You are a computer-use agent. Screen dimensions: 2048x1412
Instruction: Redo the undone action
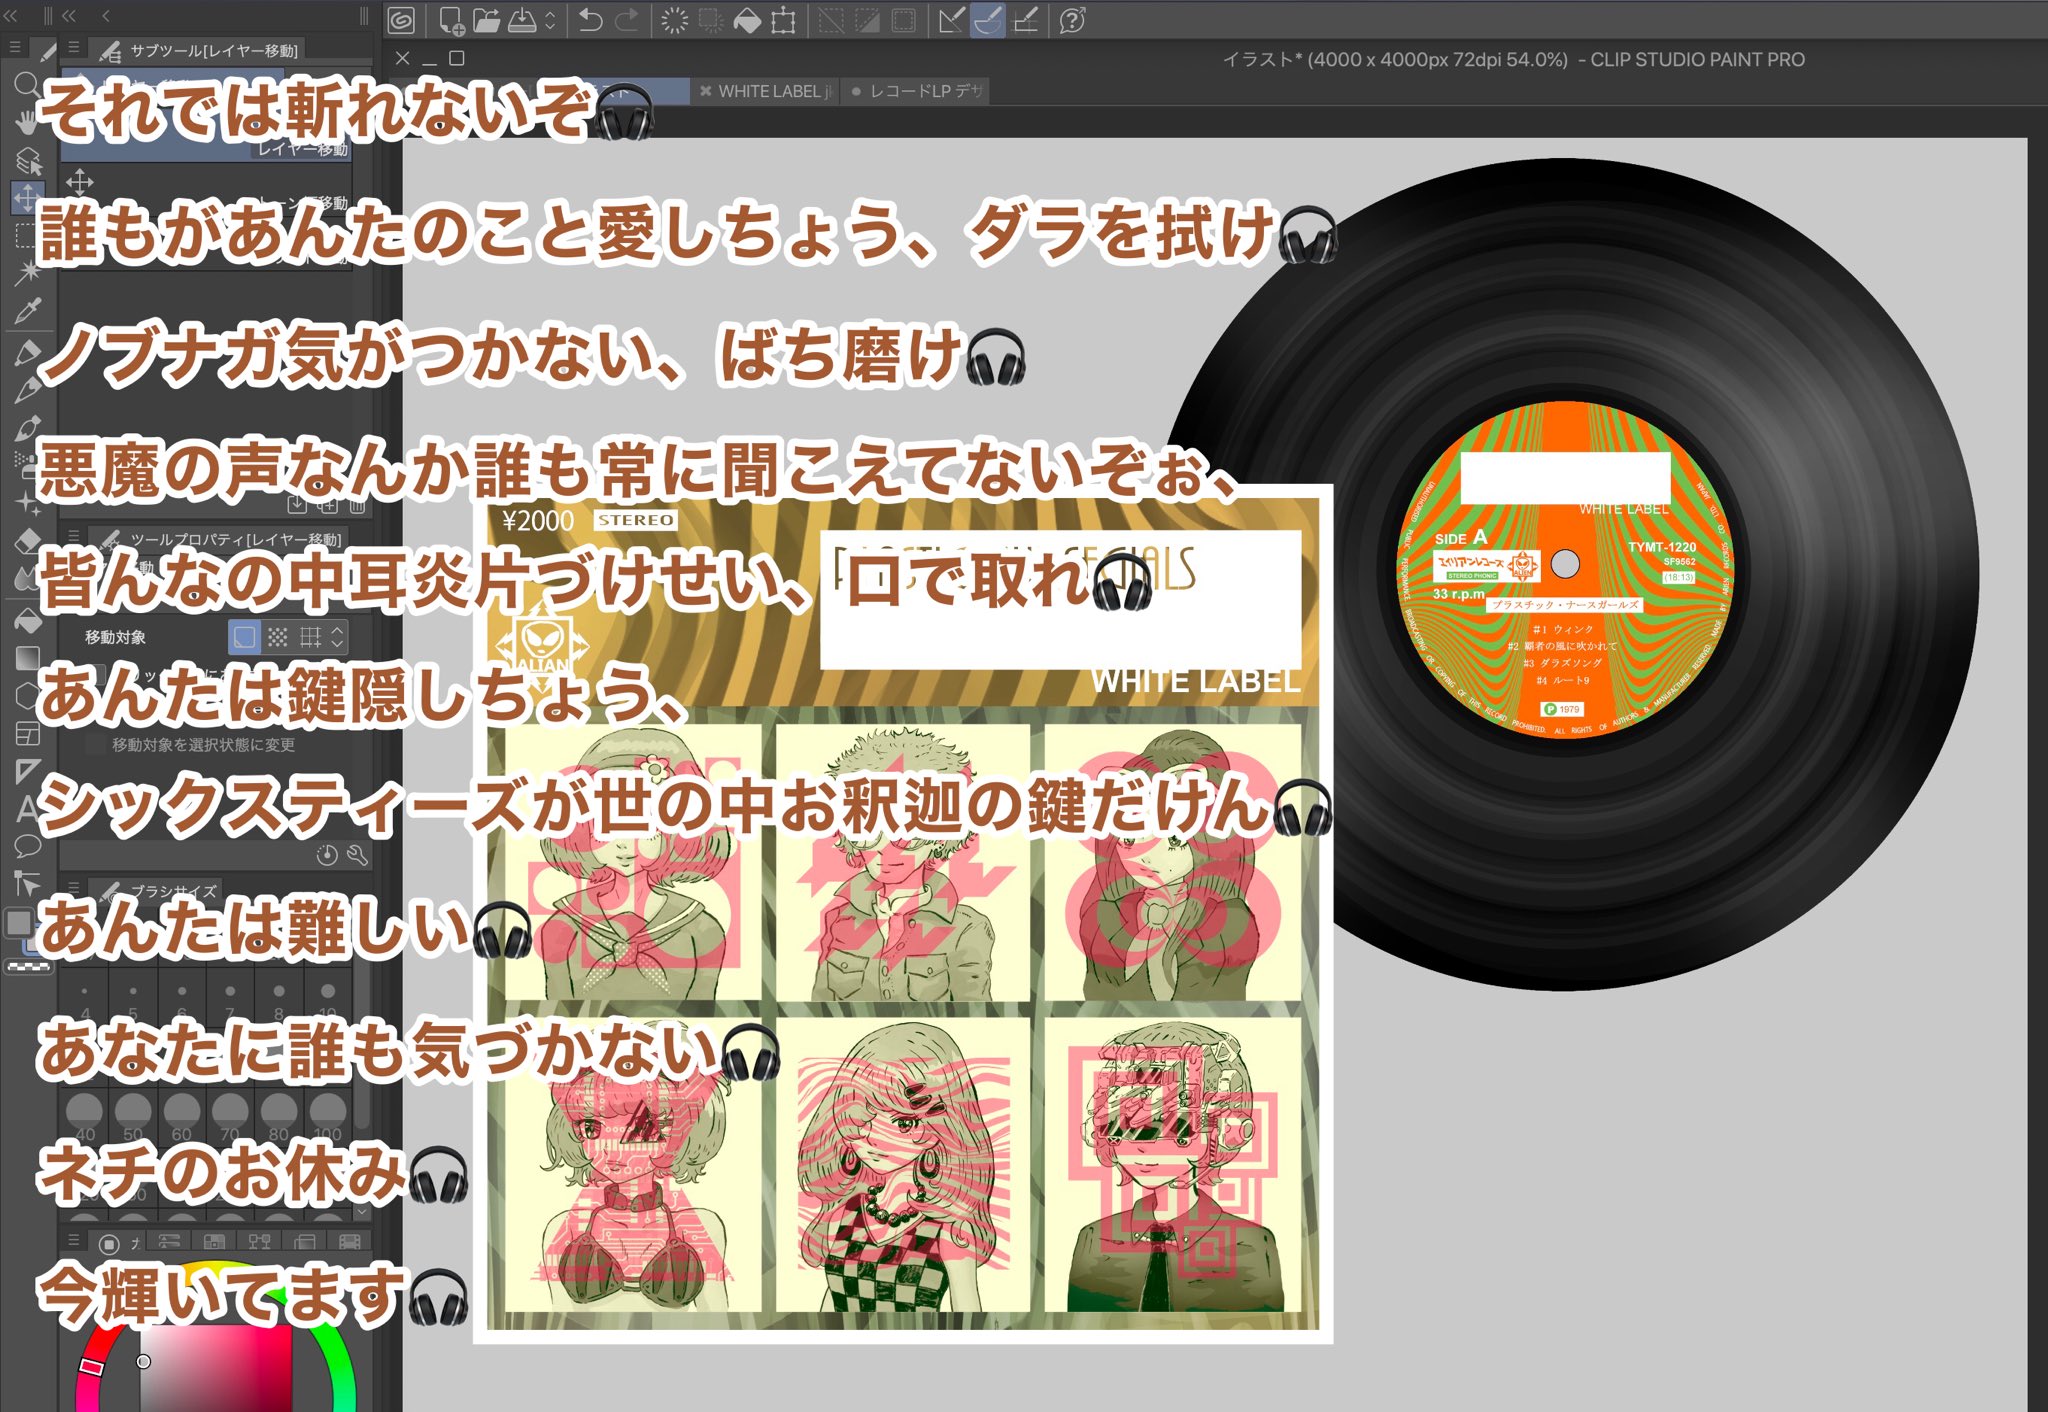[x=627, y=20]
